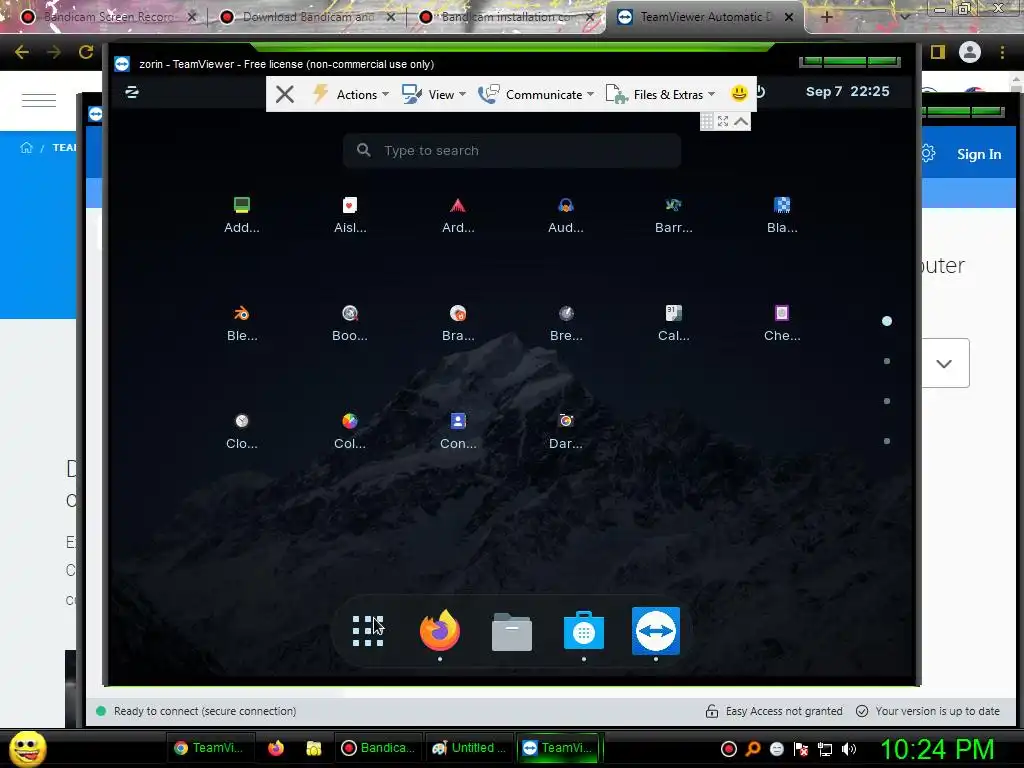Open the Ard... application icon
Screen dimensions: 1024x768
click(x=458, y=214)
